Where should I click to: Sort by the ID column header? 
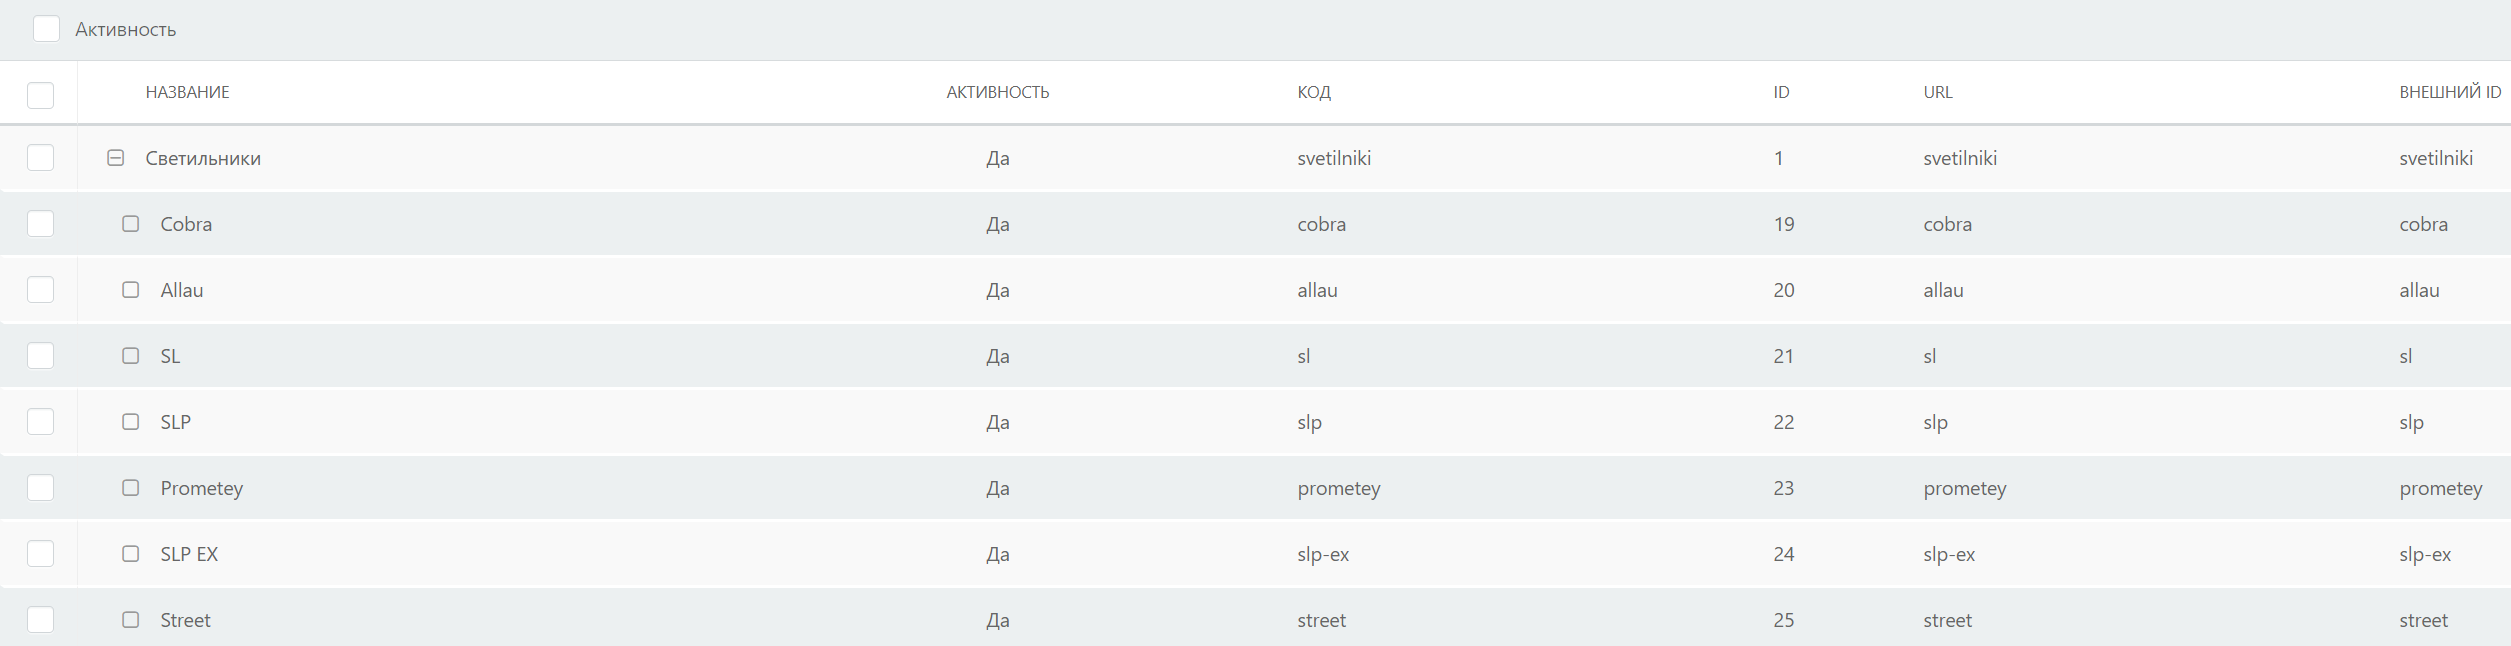tap(1781, 92)
